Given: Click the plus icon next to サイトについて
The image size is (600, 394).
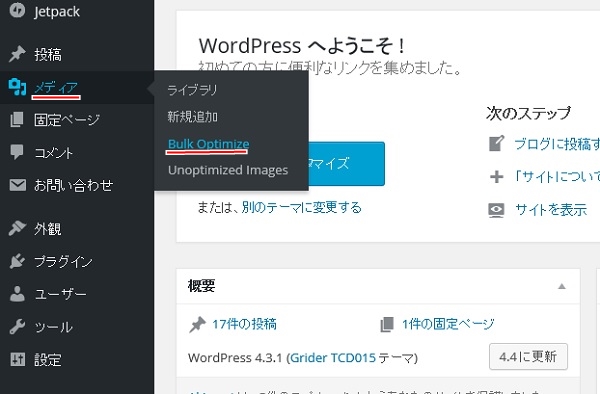Looking at the screenshot, I should (x=497, y=176).
